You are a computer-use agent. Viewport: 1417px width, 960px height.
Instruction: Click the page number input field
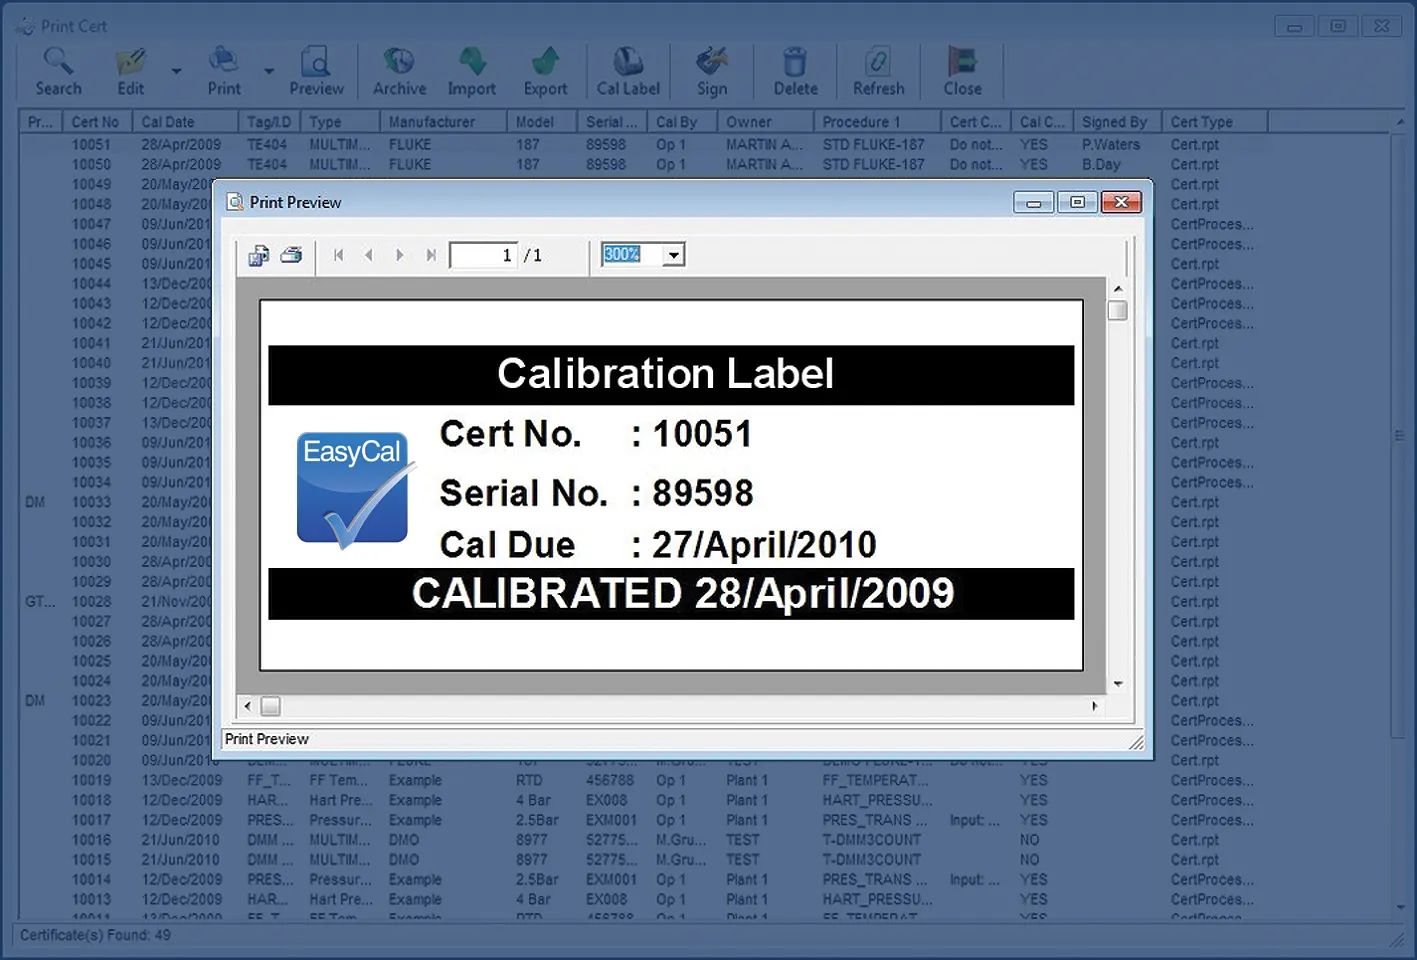(485, 255)
